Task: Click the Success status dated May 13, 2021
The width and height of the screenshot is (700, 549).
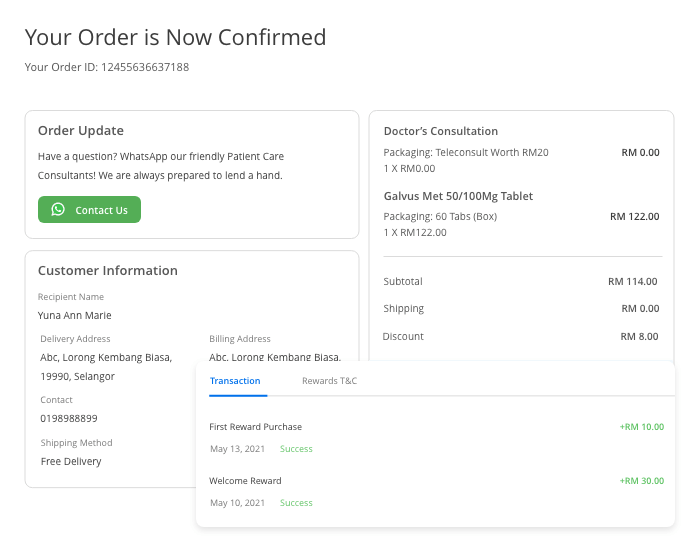Action: tap(296, 449)
